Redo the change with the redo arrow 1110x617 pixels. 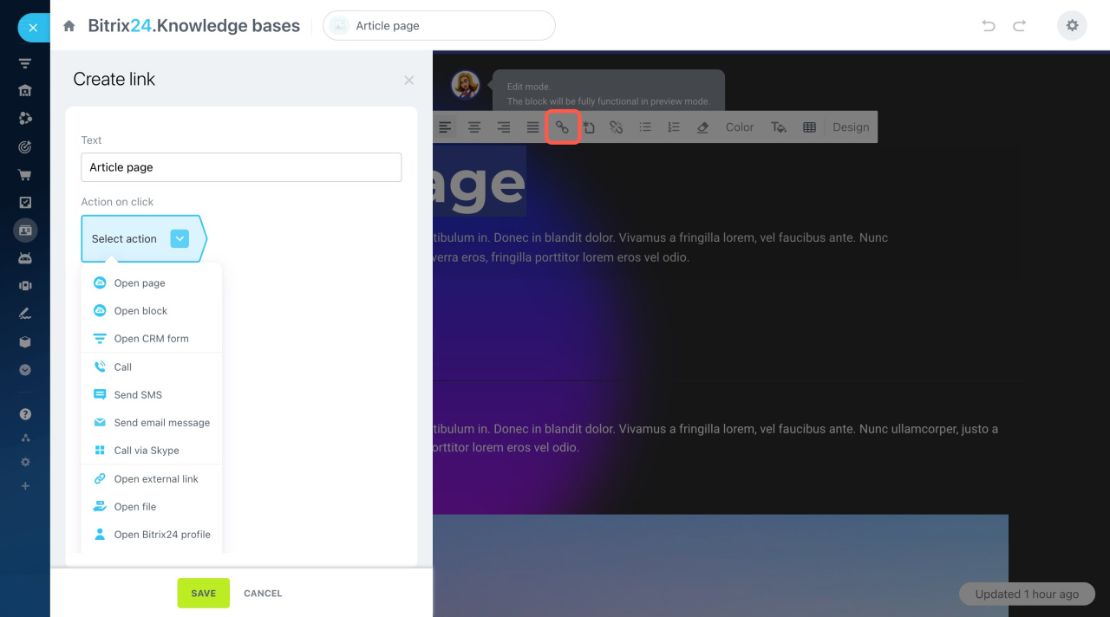point(1019,26)
